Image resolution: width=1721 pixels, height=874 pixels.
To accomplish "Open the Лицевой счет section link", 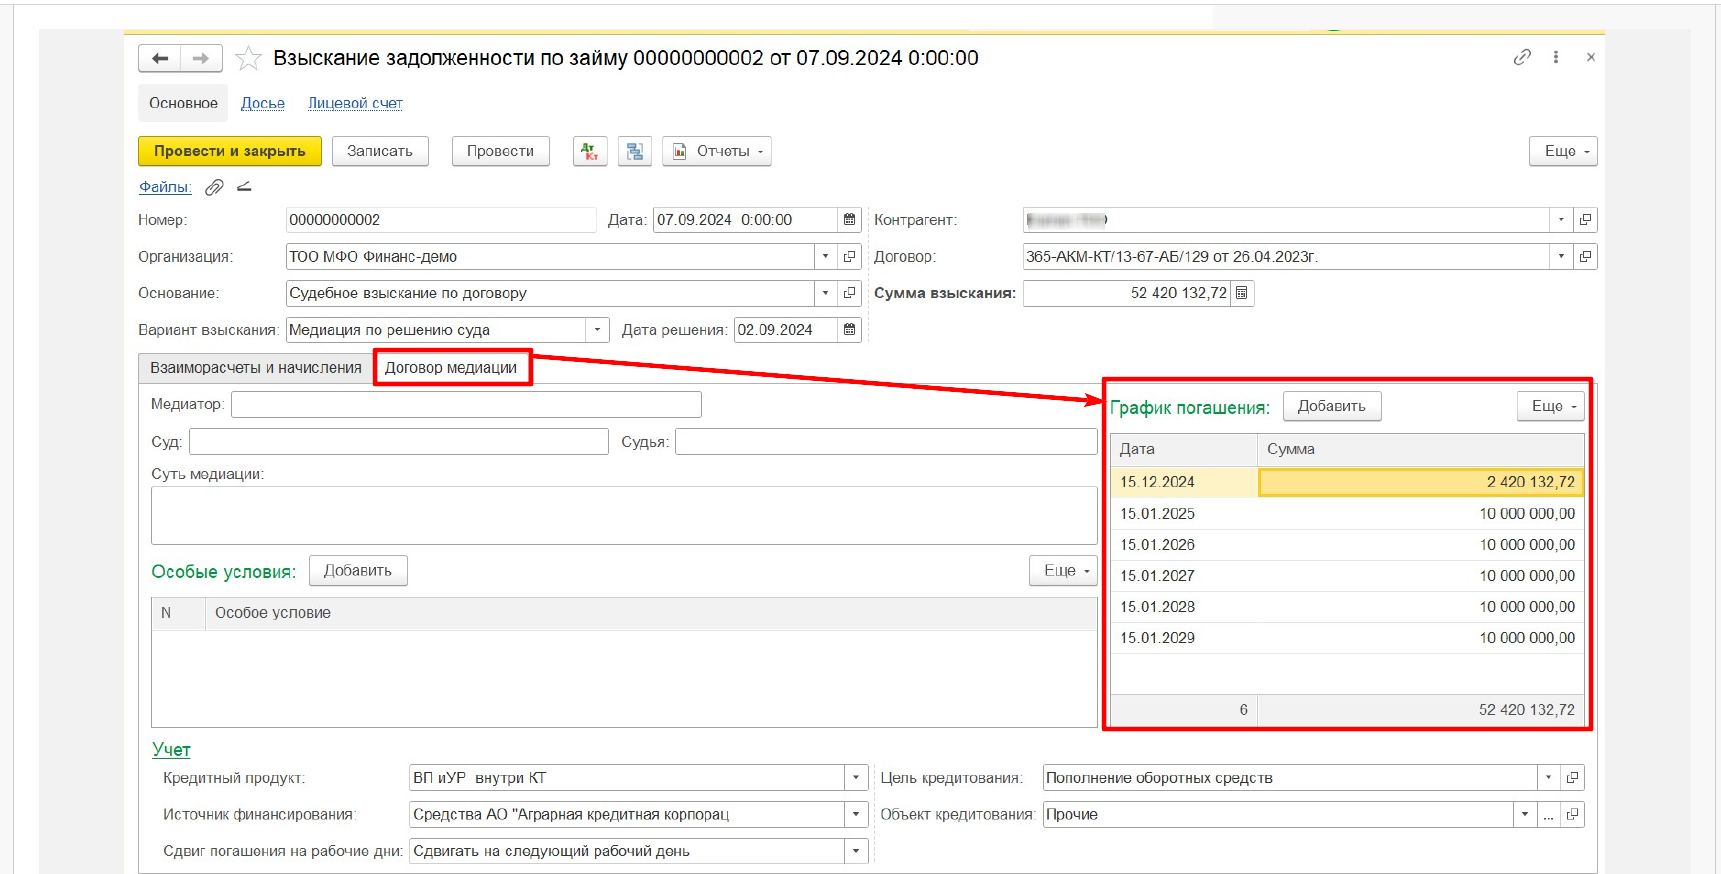I will coord(355,103).
